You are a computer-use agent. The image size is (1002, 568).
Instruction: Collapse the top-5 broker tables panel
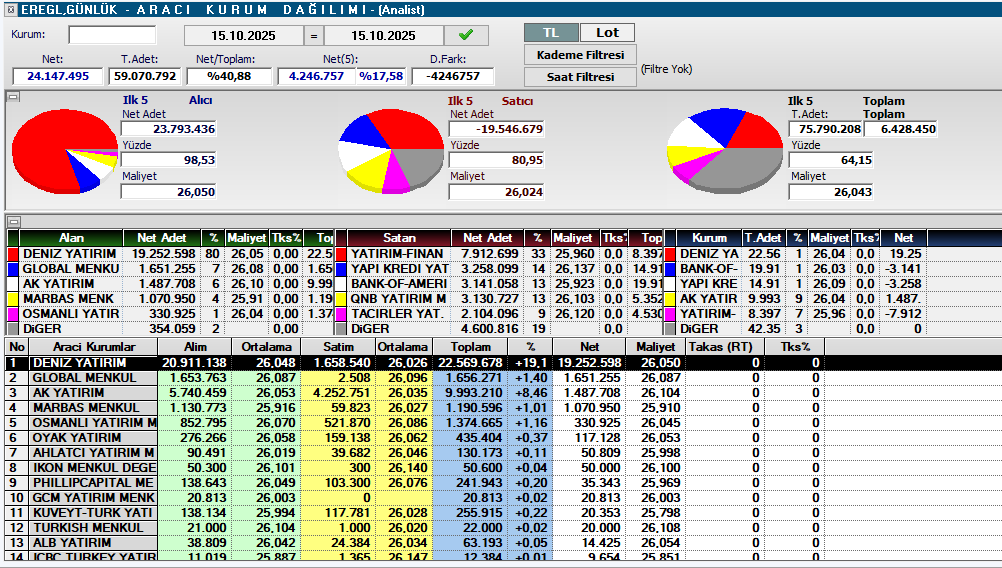(13, 221)
